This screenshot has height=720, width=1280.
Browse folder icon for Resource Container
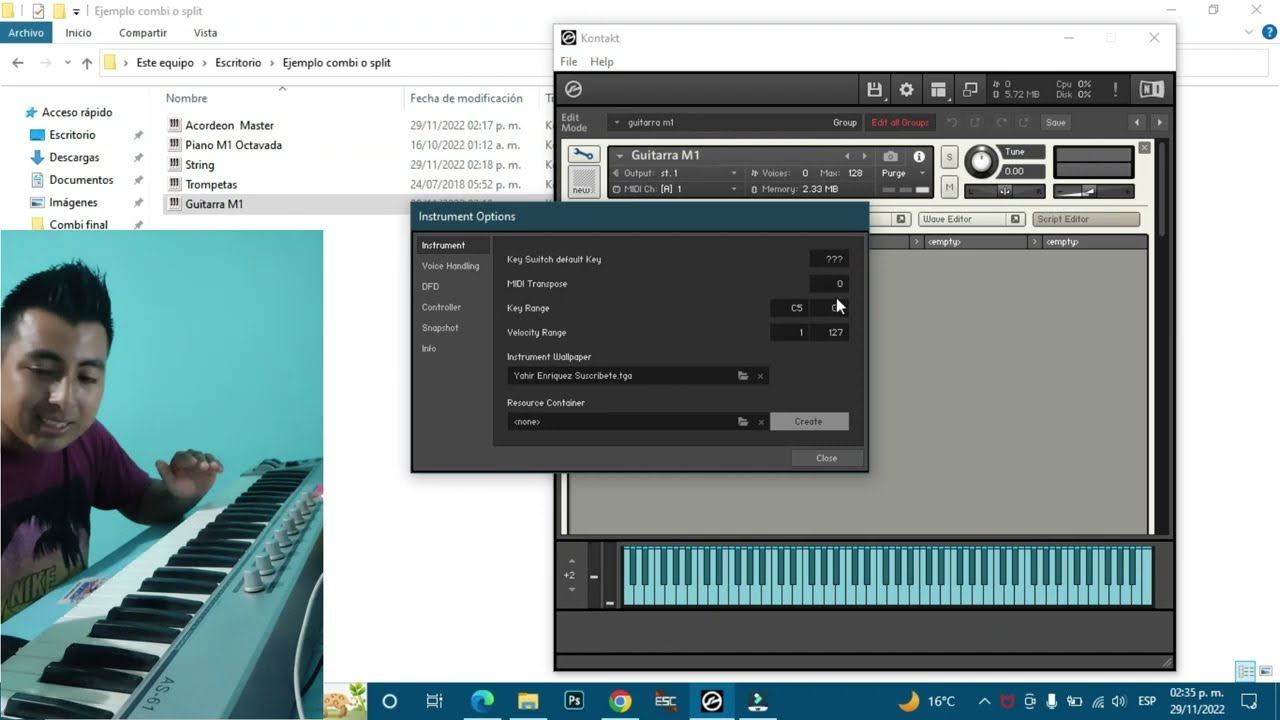(x=743, y=422)
